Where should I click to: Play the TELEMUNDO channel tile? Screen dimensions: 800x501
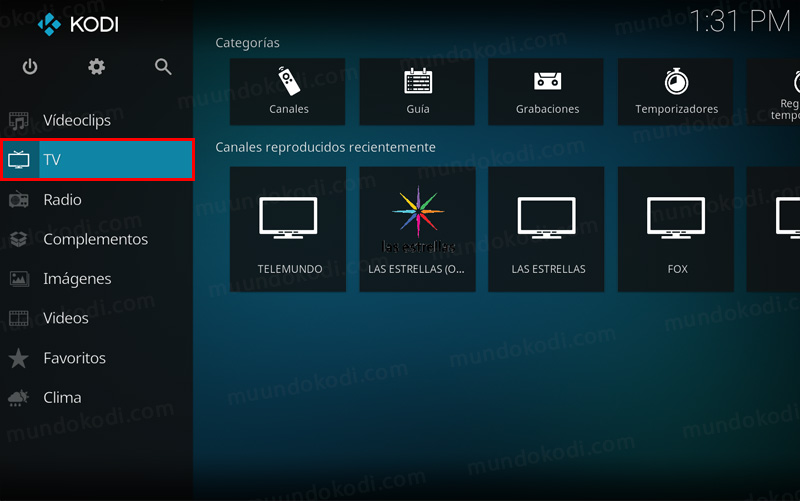(x=288, y=229)
